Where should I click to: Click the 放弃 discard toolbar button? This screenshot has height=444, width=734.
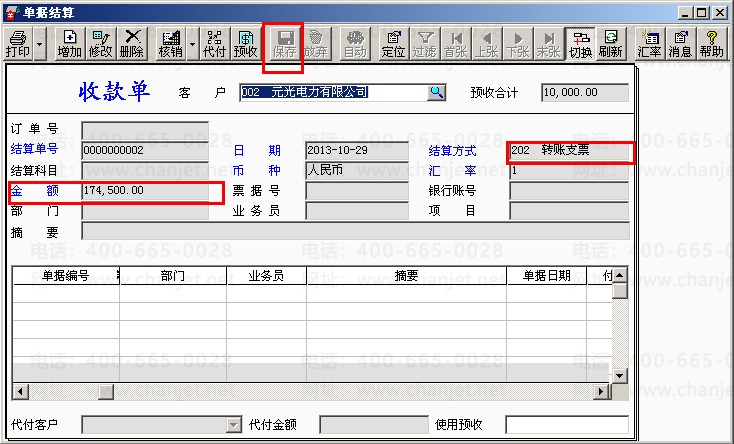click(316, 44)
